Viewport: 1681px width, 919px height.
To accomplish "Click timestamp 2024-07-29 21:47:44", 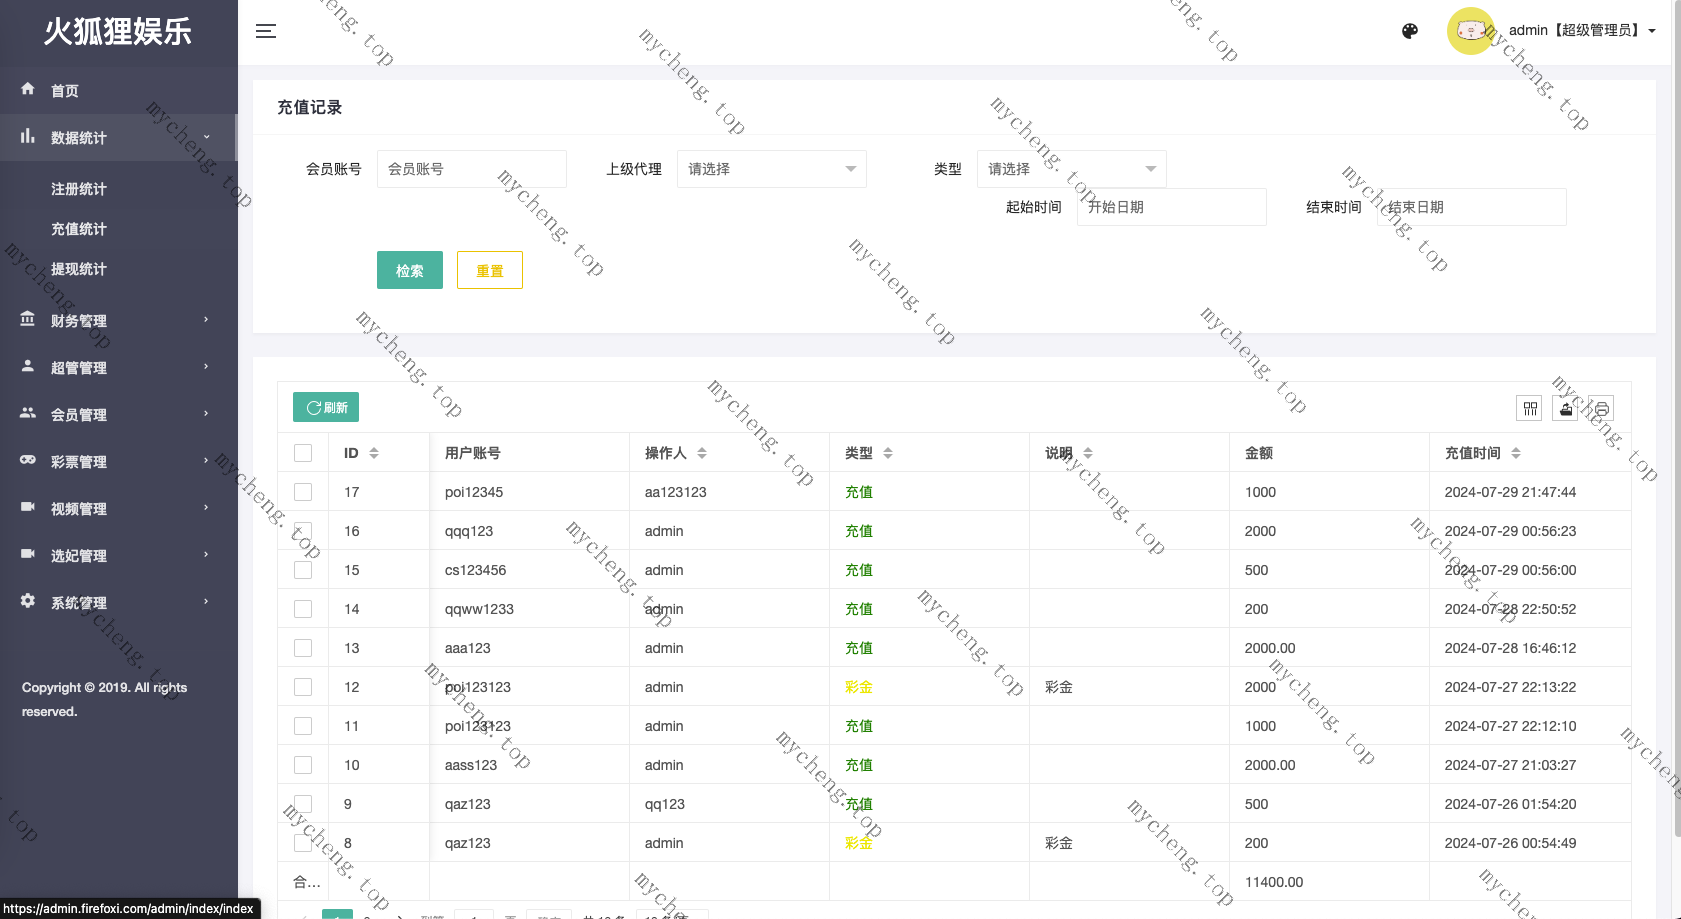I will pyautogui.click(x=1510, y=492).
